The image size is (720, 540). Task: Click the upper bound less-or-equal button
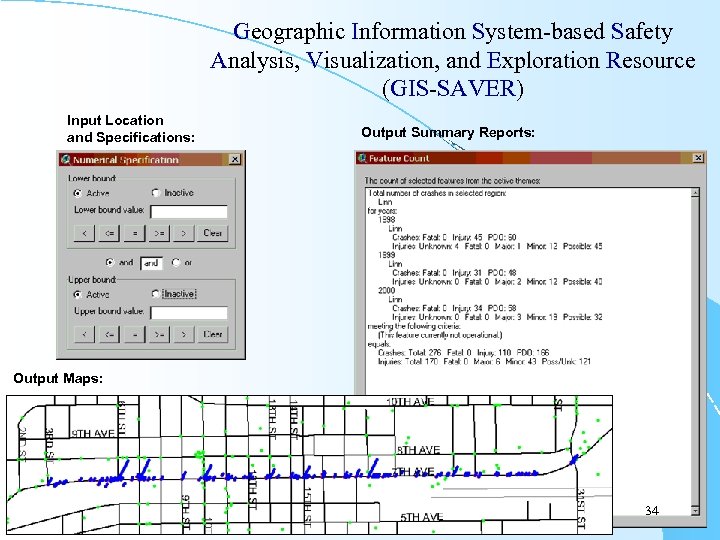[x=110, y=334]
